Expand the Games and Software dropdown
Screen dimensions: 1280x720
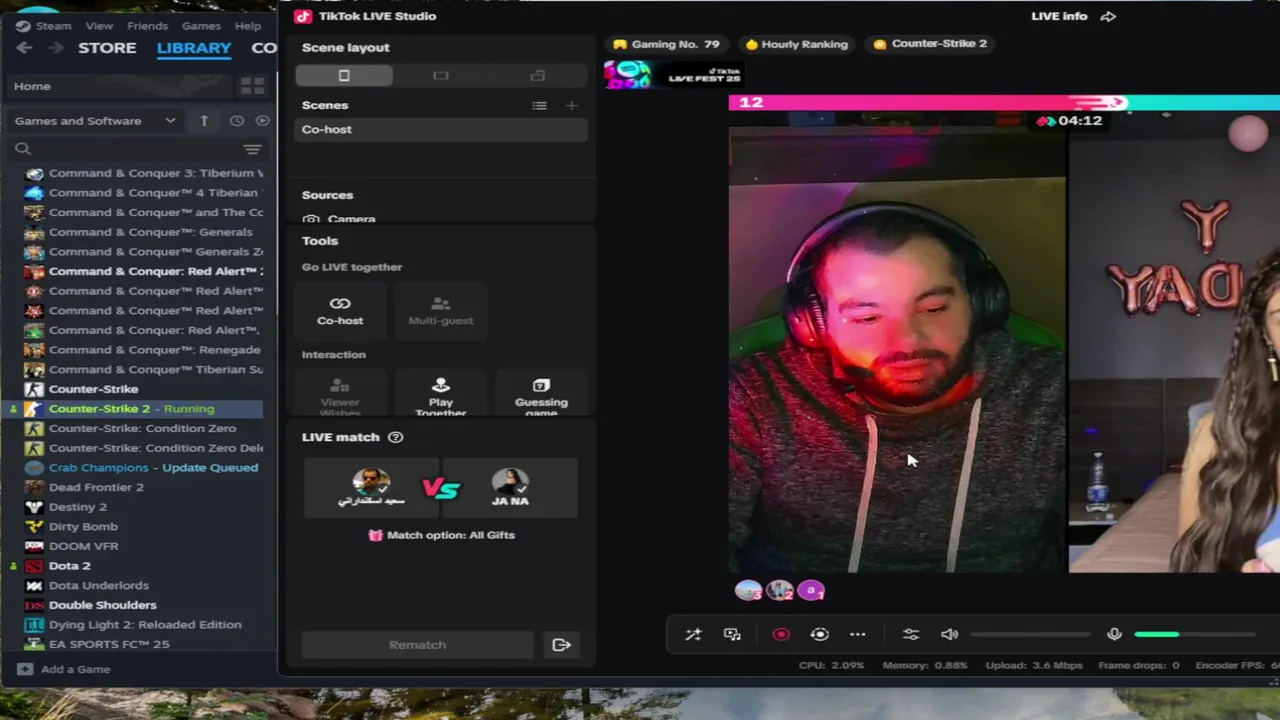pyautogui.click(x=94, y=121)
